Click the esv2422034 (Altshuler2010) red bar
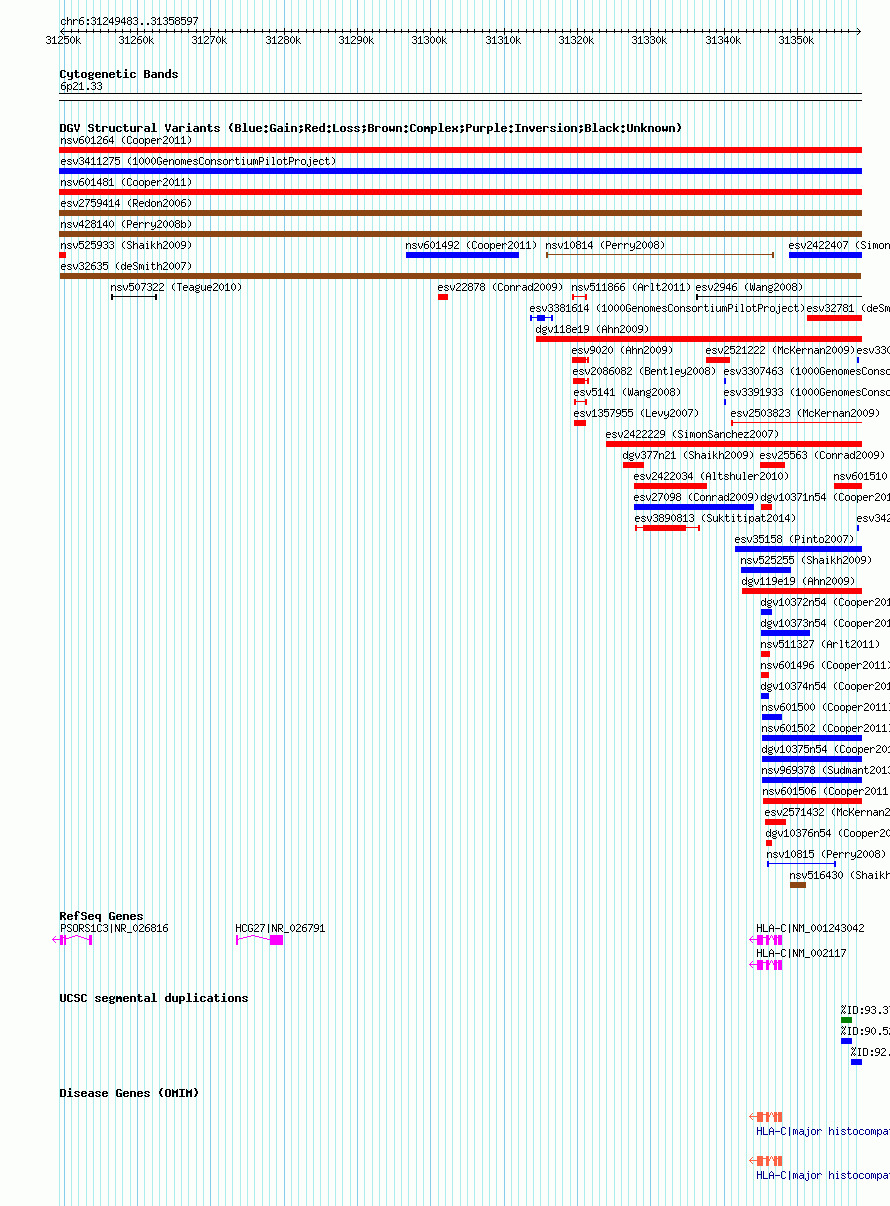This screenshot has width=890, height=1206. pyautogui.click(x=670, y=486)
